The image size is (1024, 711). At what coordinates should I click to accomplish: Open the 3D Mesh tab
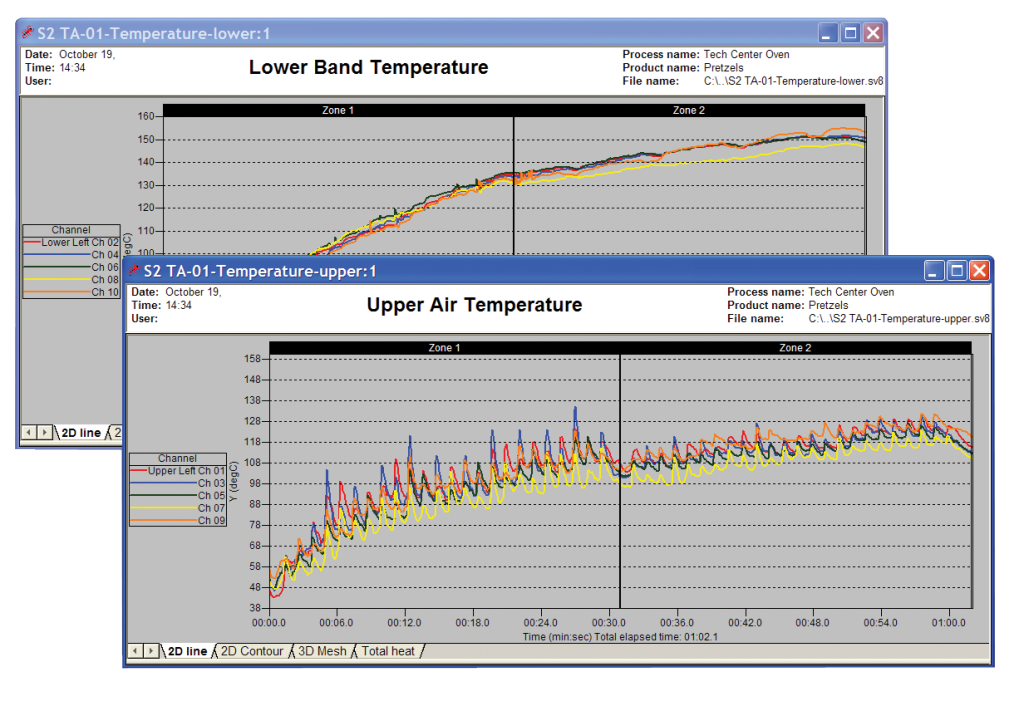[x=320, y=651]
